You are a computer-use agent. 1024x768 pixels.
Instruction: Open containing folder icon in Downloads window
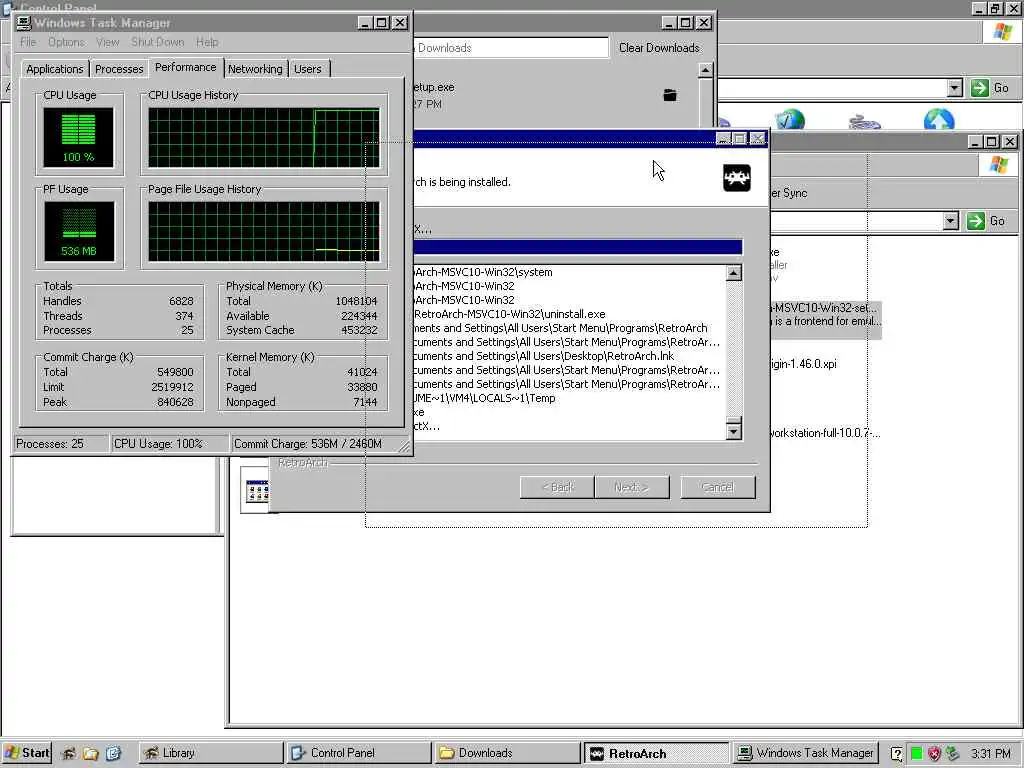click(x=670, y=95)
